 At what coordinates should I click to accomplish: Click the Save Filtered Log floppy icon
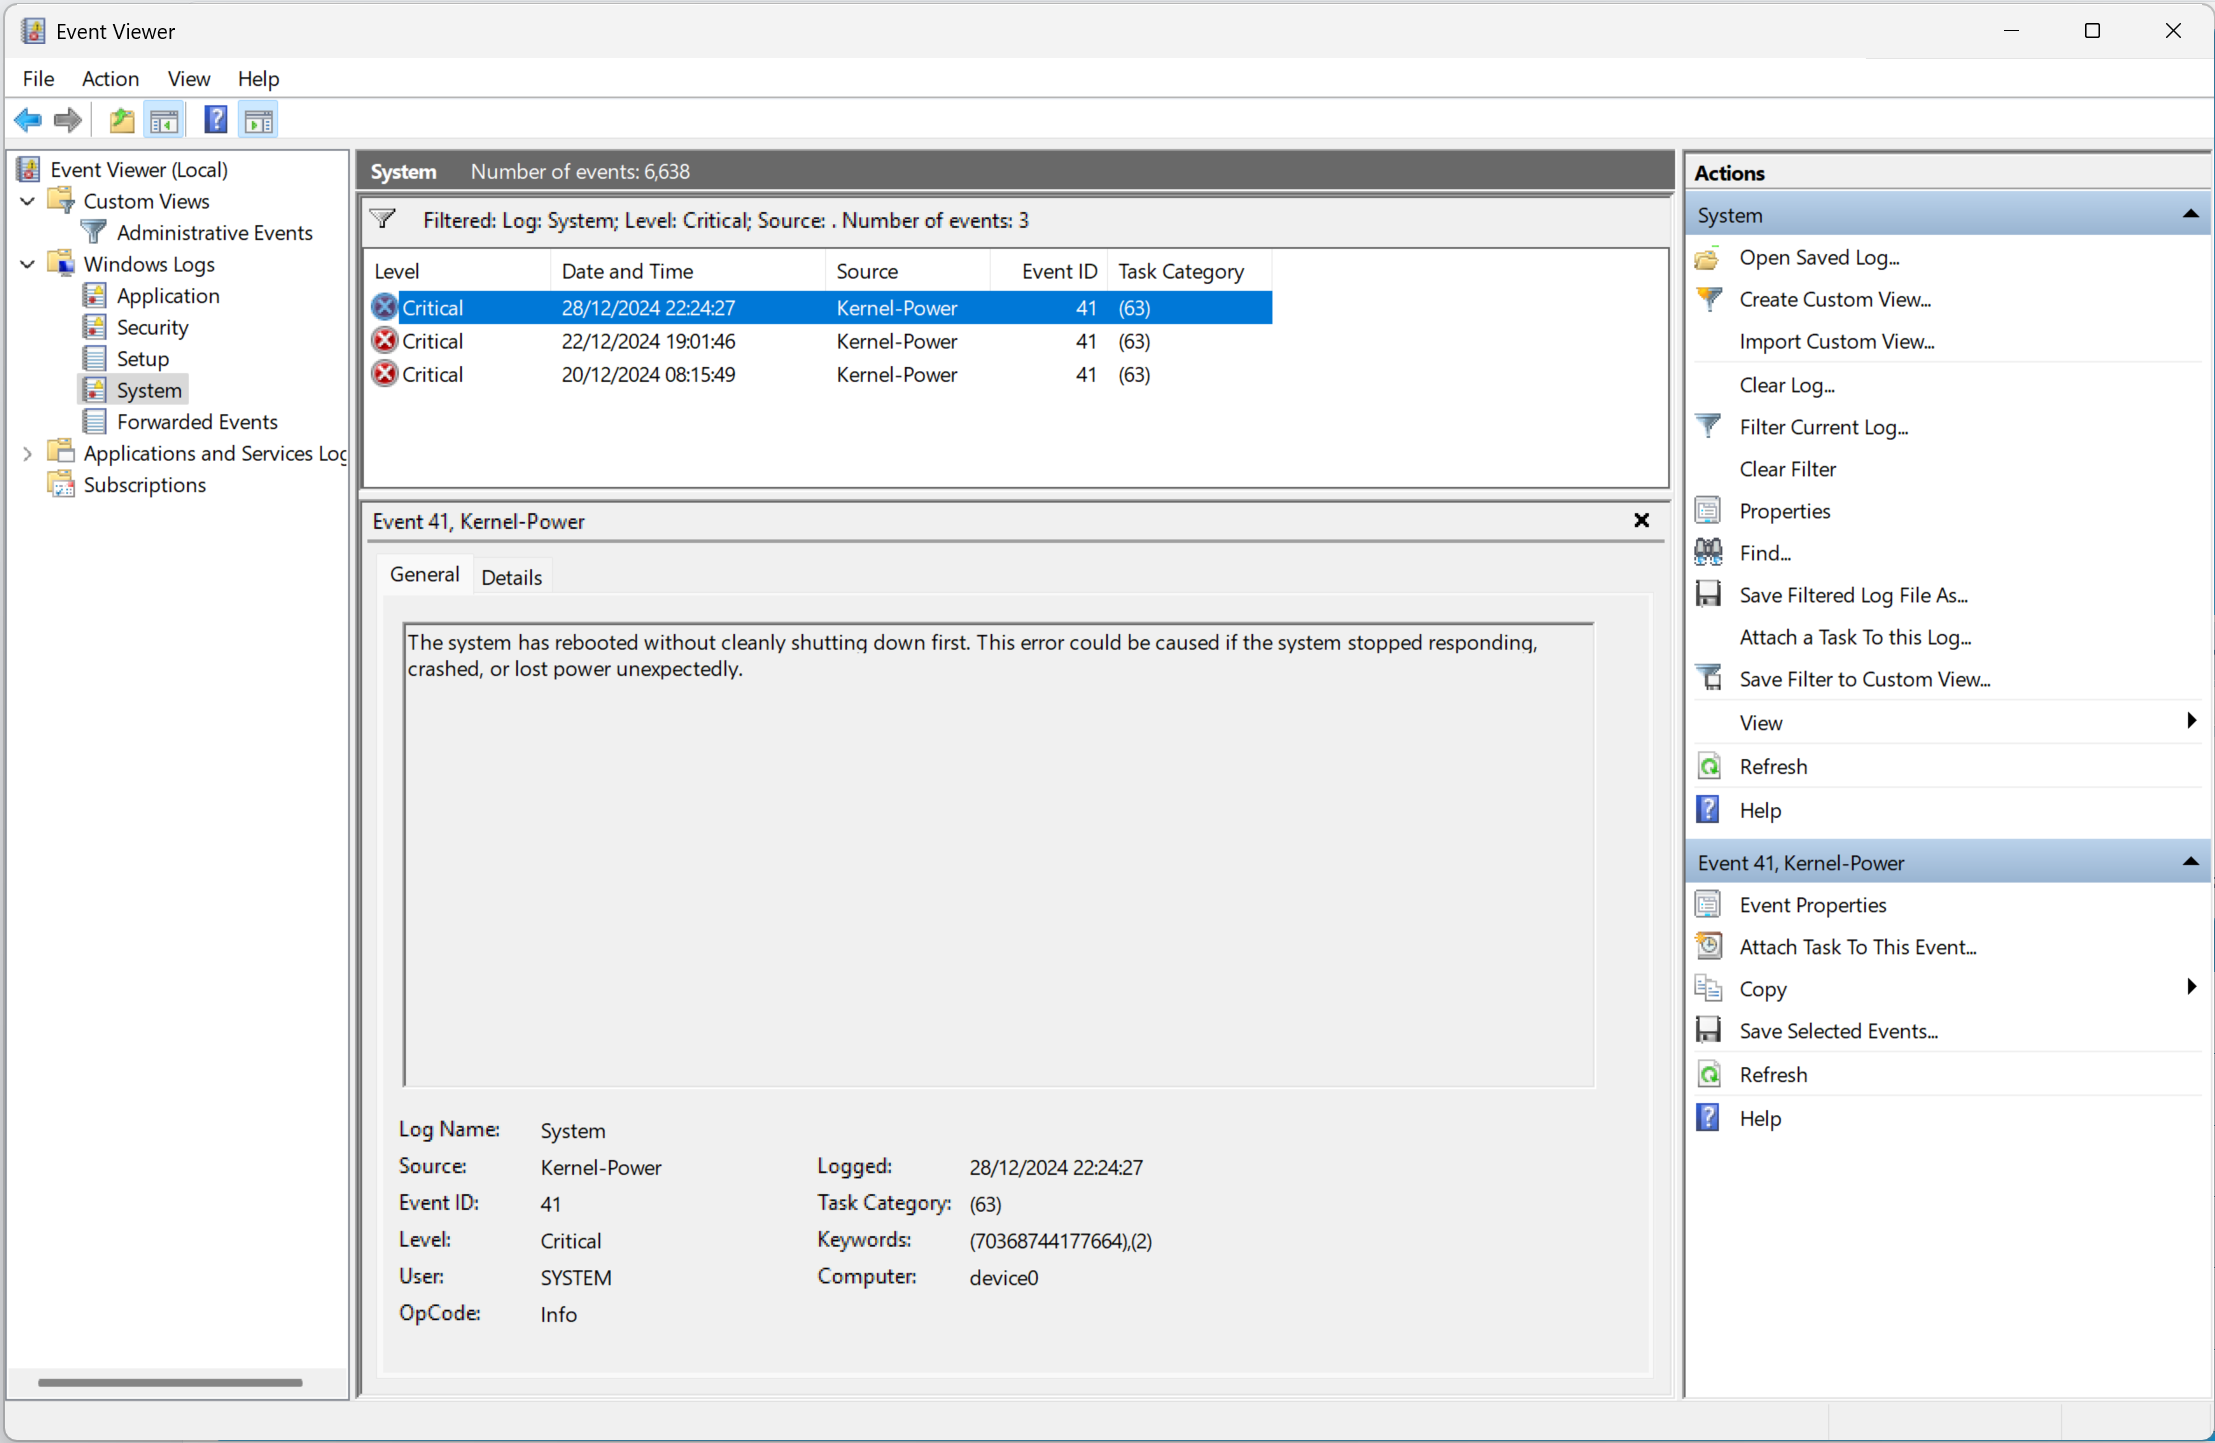pos(1708,594)
